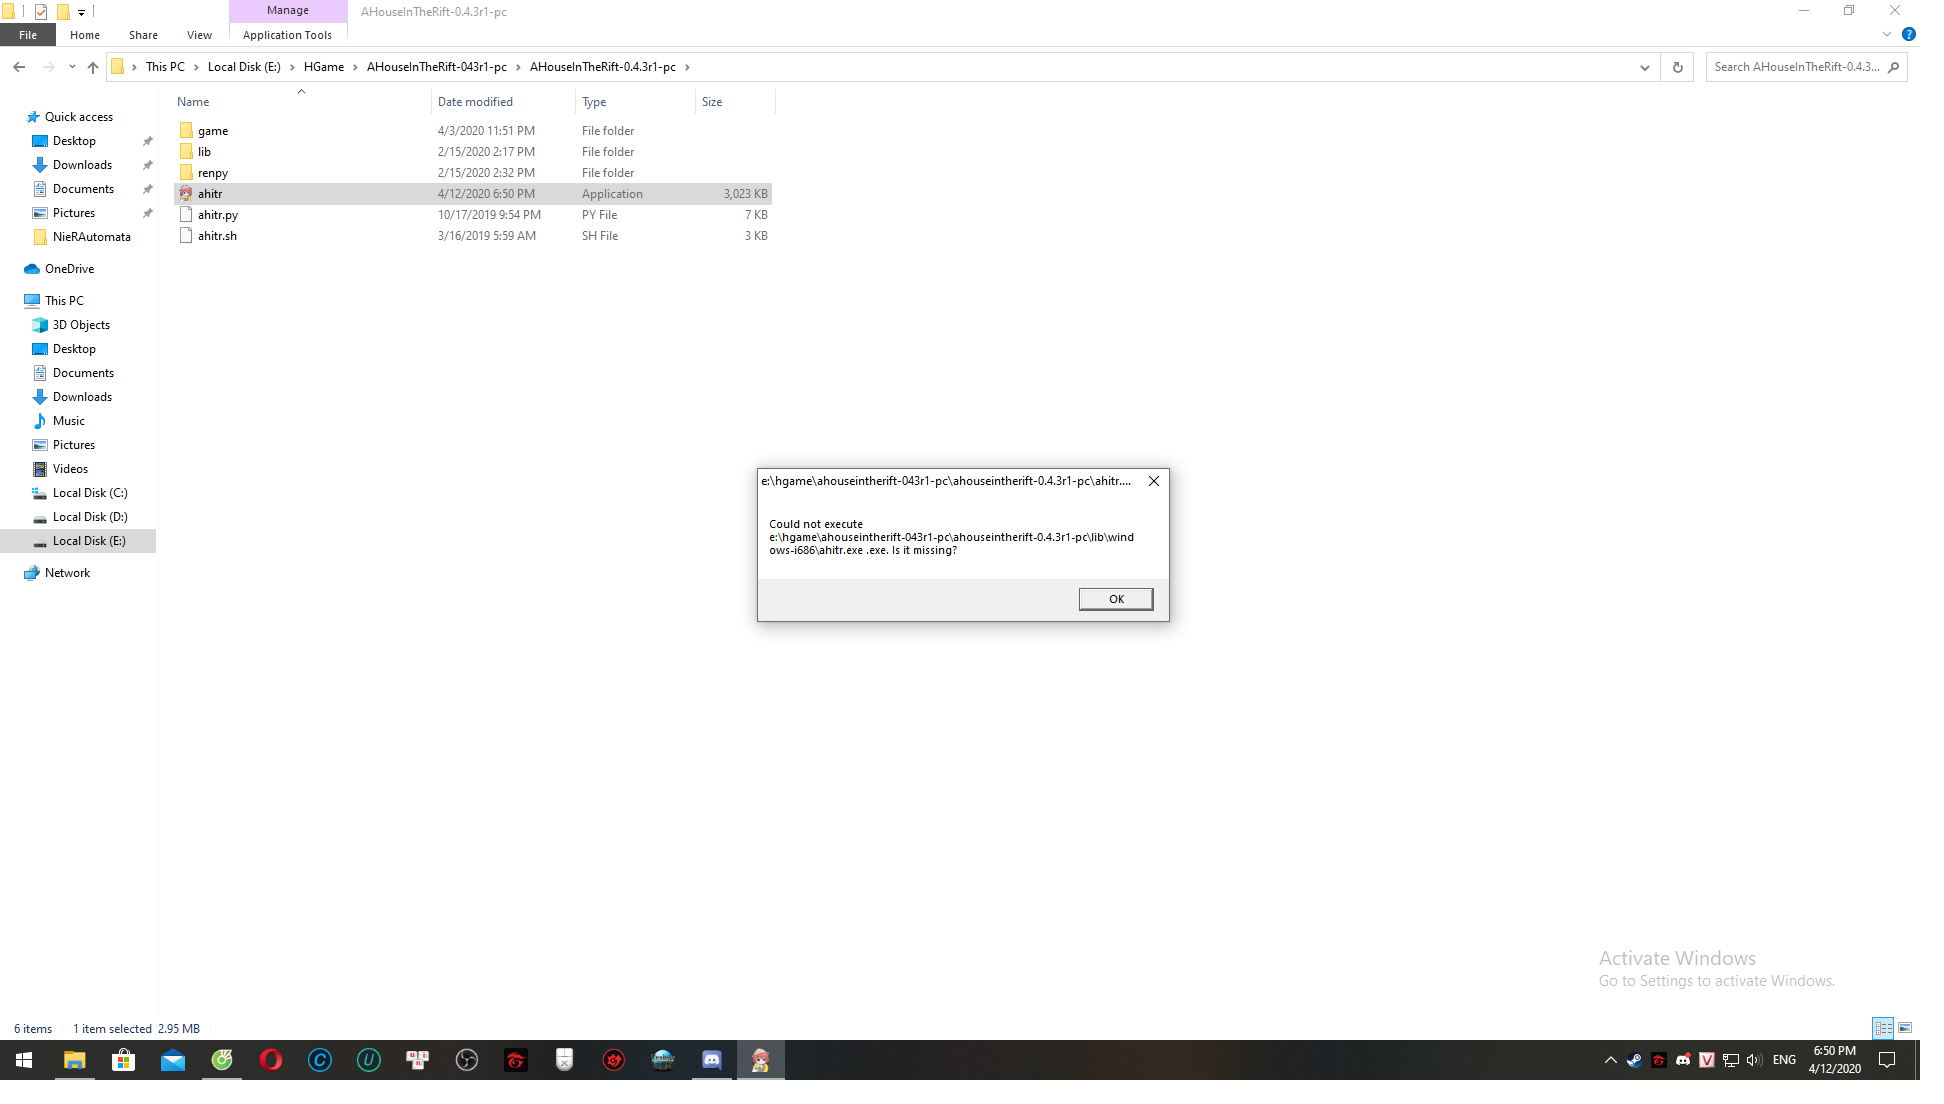Select Local Disk E in sidebar

point(89,541)
